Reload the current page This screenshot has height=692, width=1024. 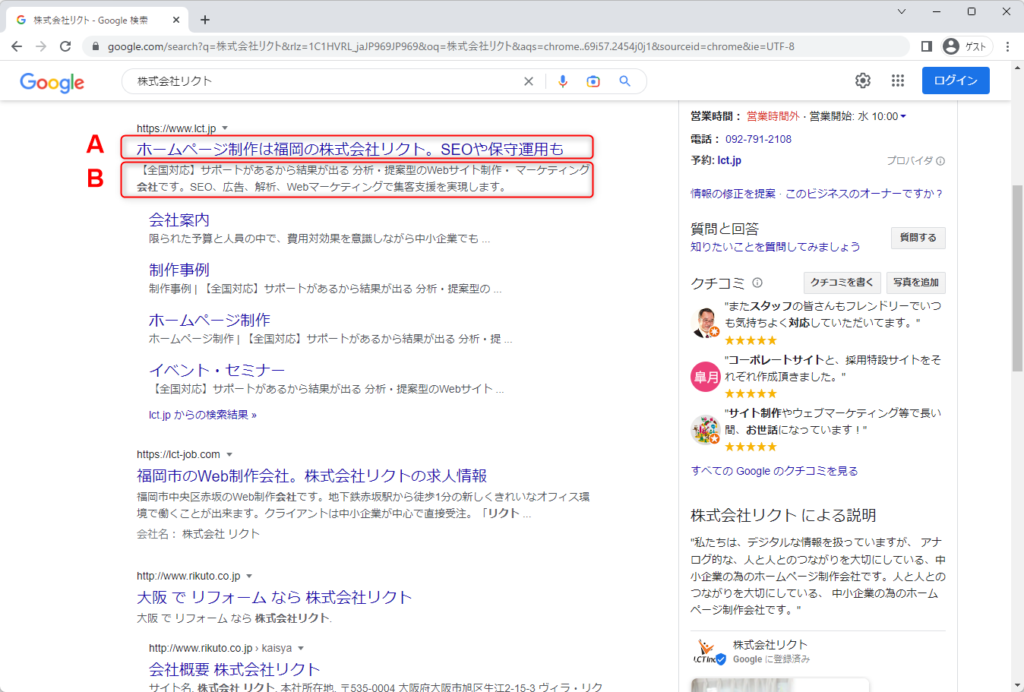click(x=65, y=46)
